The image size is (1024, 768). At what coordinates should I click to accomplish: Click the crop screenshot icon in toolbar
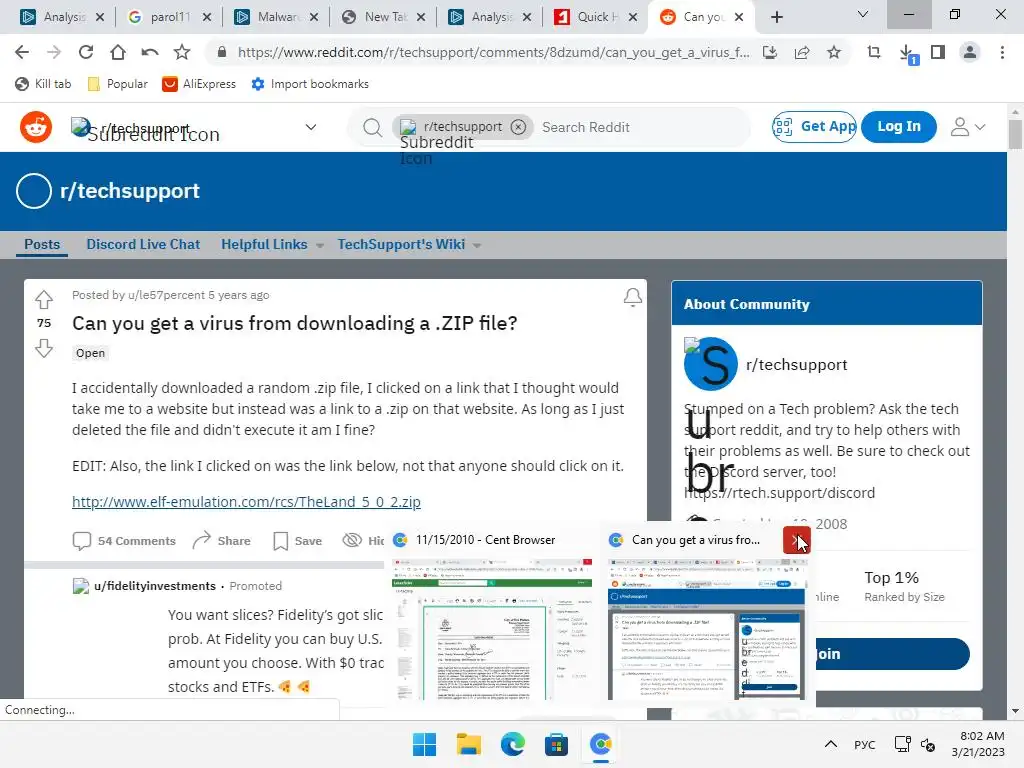[x=874, y=52]
